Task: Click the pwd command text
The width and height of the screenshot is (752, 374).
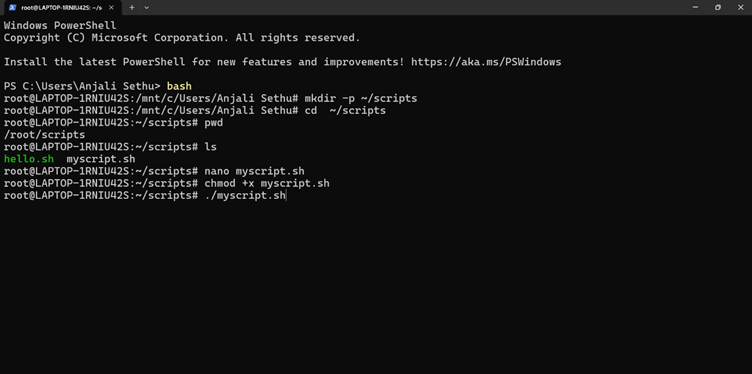Action: (213, 123)
